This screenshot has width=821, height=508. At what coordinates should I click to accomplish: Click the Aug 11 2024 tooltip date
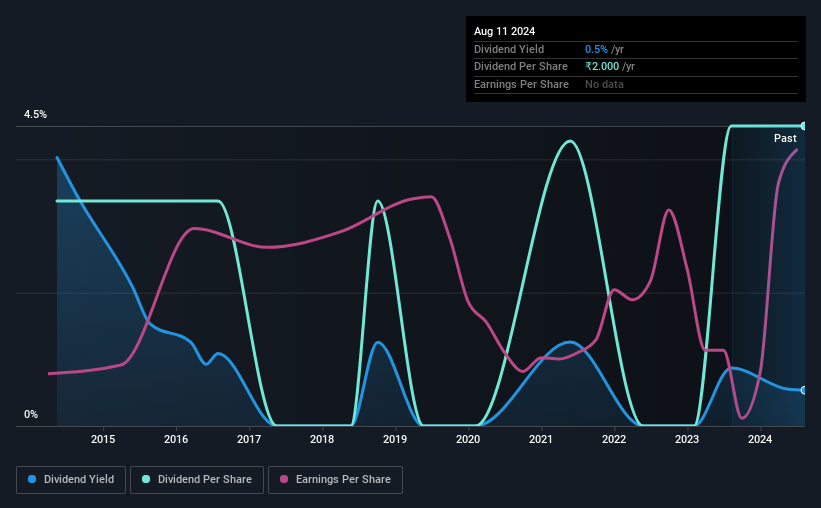[504, 31]
